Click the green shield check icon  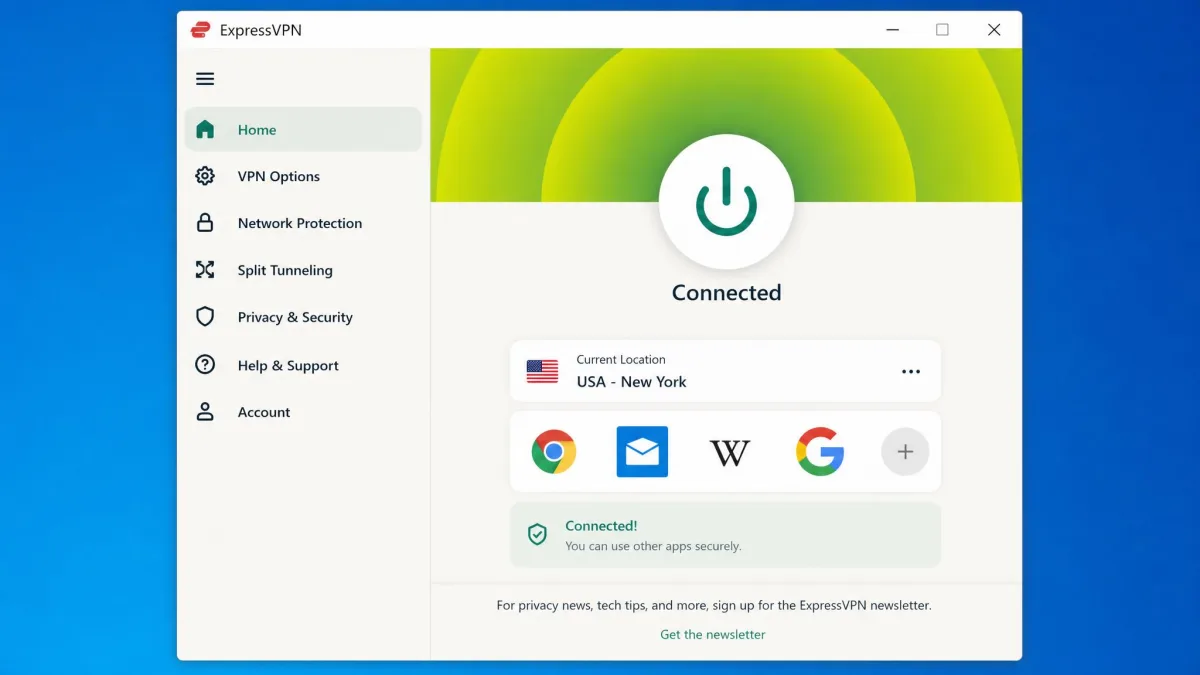click(538, 534)
